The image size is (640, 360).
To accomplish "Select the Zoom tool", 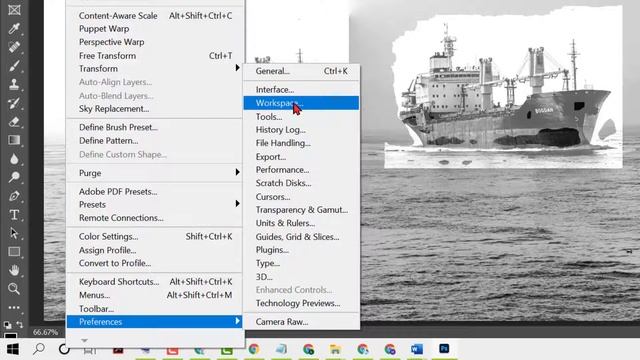I will [14, 289].
